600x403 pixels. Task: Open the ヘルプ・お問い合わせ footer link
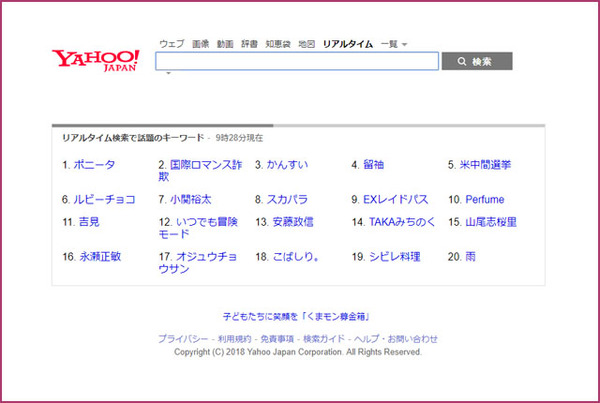(x=396, y=339)
